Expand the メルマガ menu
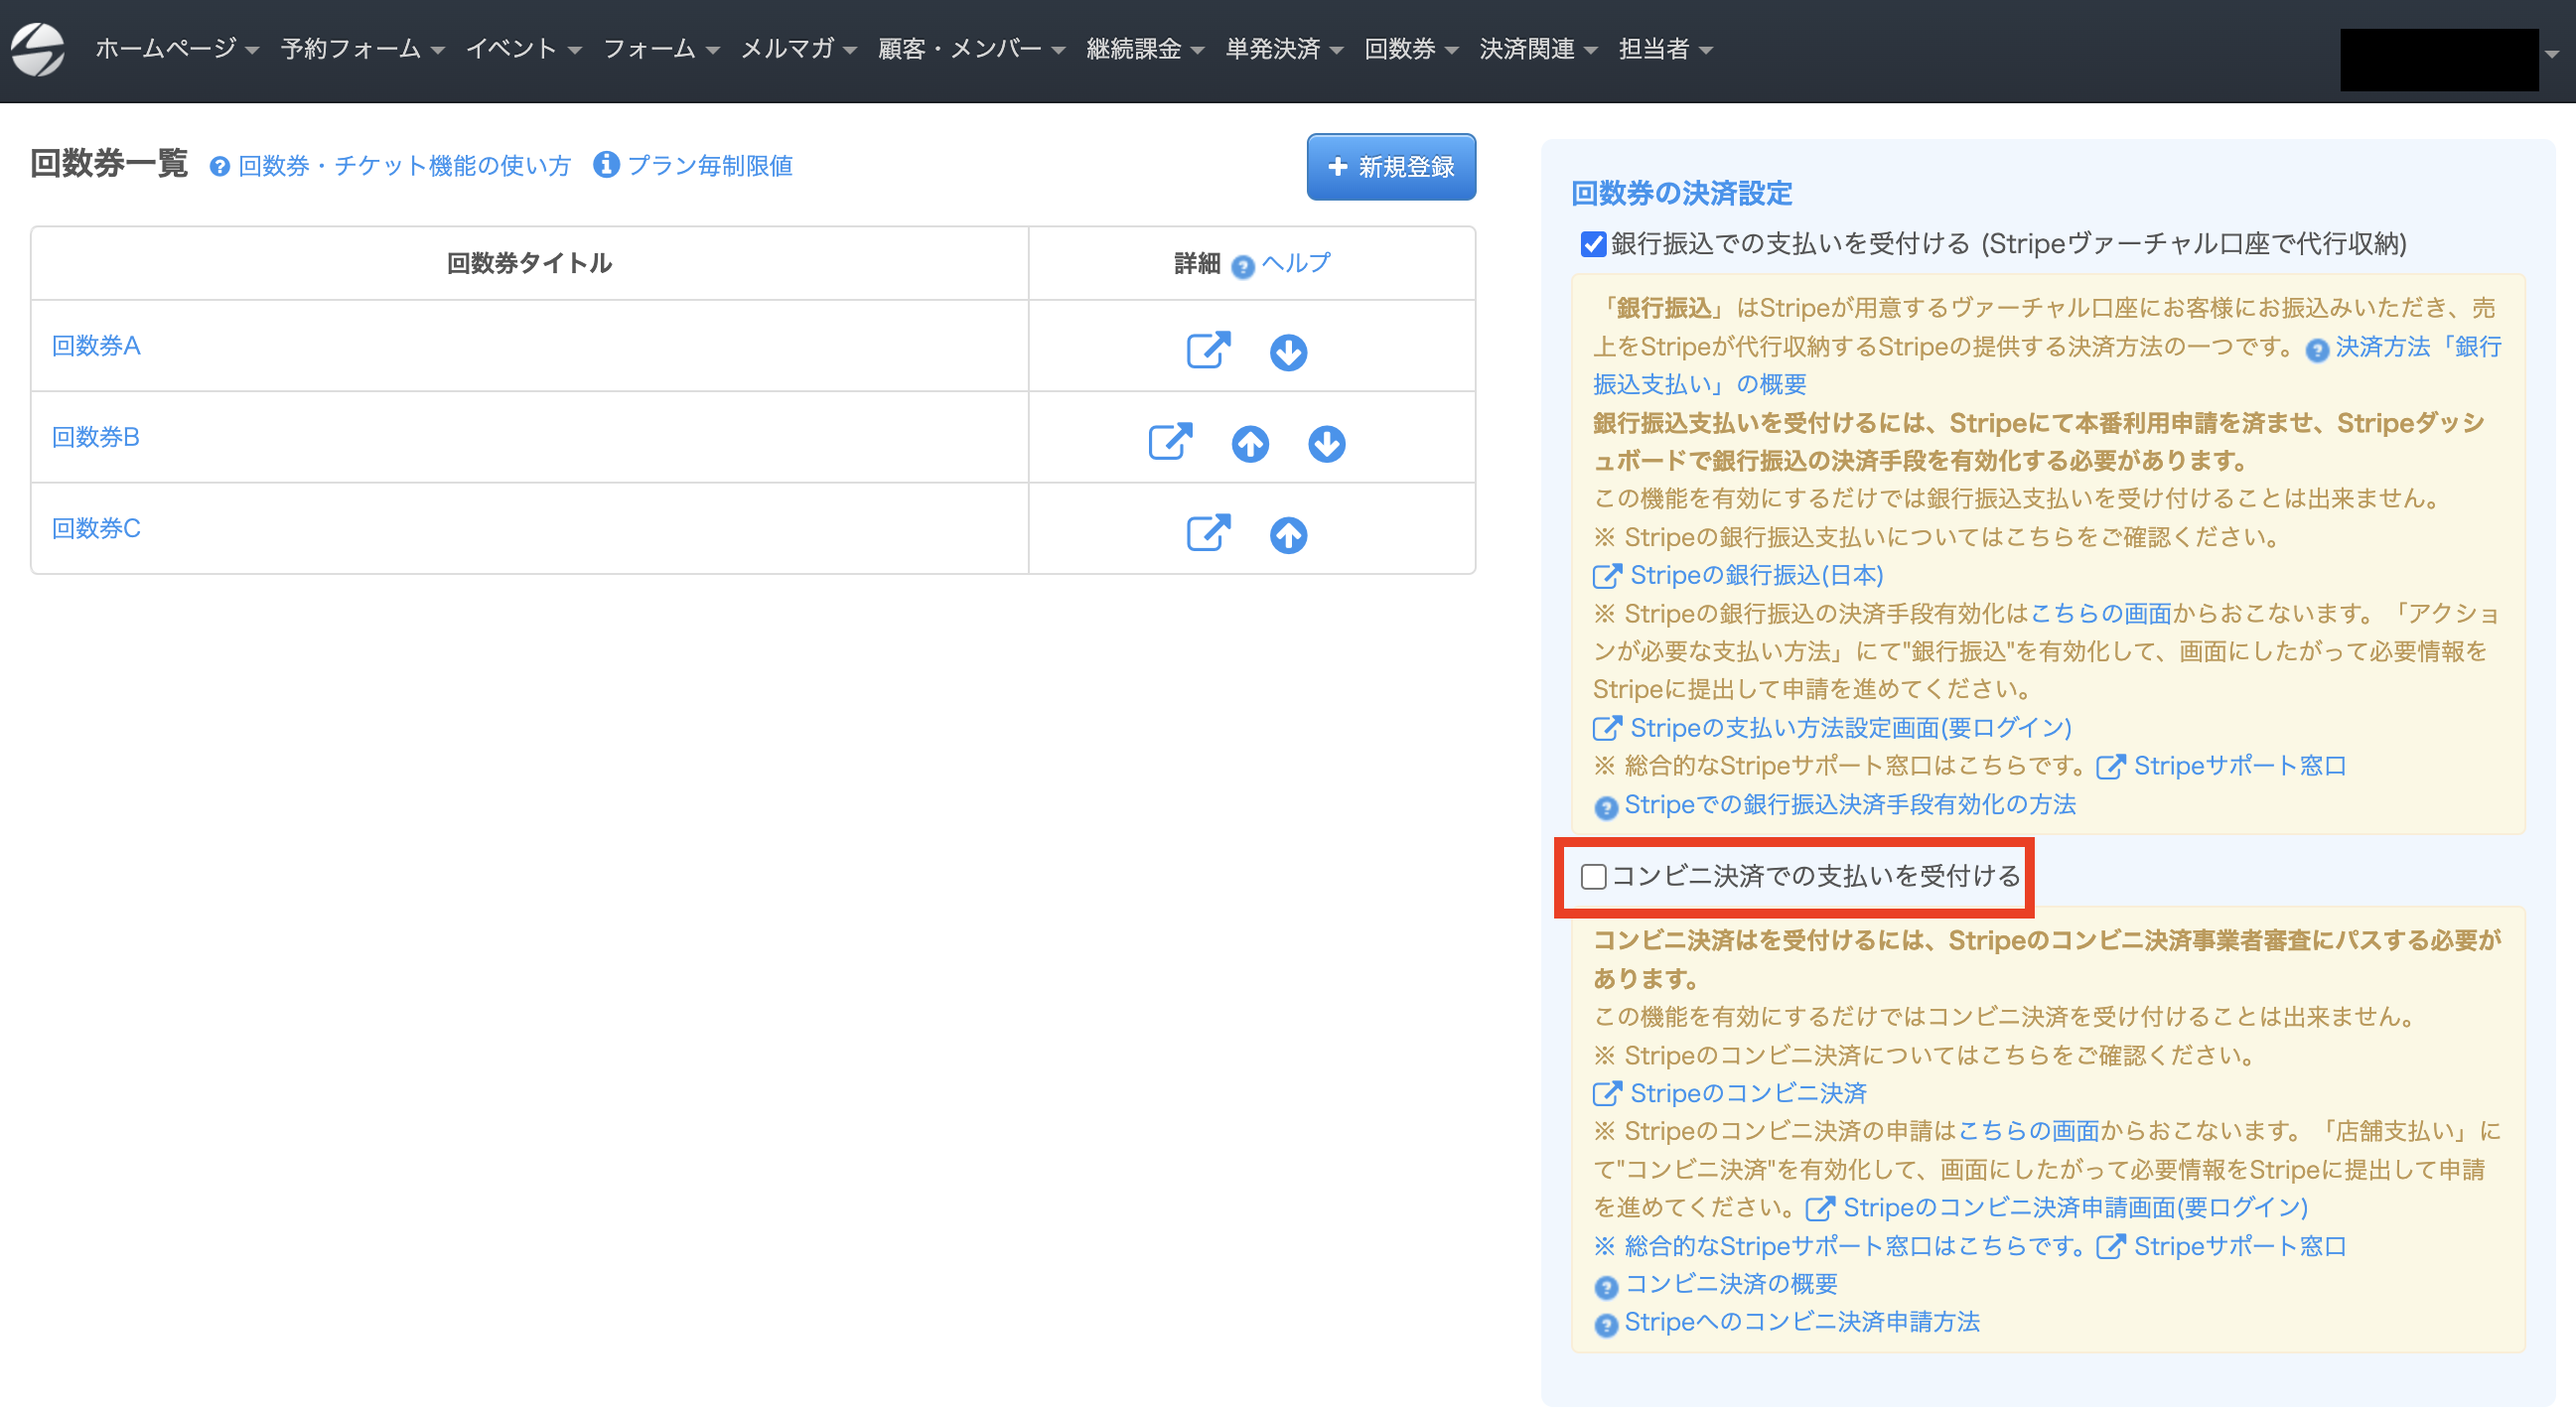 click(x=799, y=48)
